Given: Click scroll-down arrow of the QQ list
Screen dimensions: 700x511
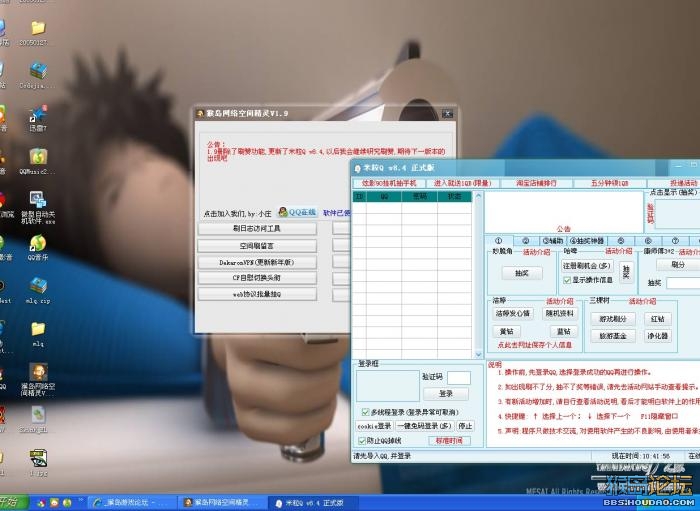Looking at the screenshot, I should pyautogui.click(x=478, y=354).
